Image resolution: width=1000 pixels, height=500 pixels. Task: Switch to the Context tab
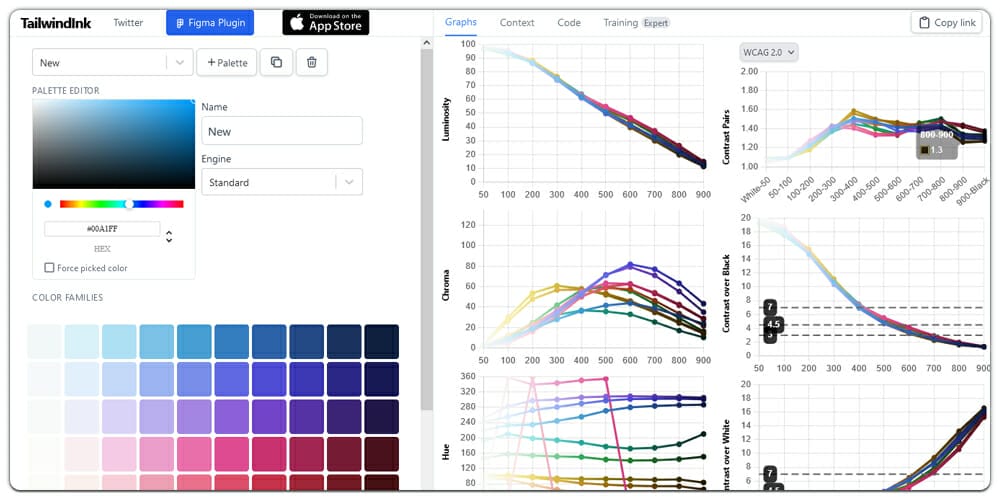pyautogui.click(x=517, y=23)
